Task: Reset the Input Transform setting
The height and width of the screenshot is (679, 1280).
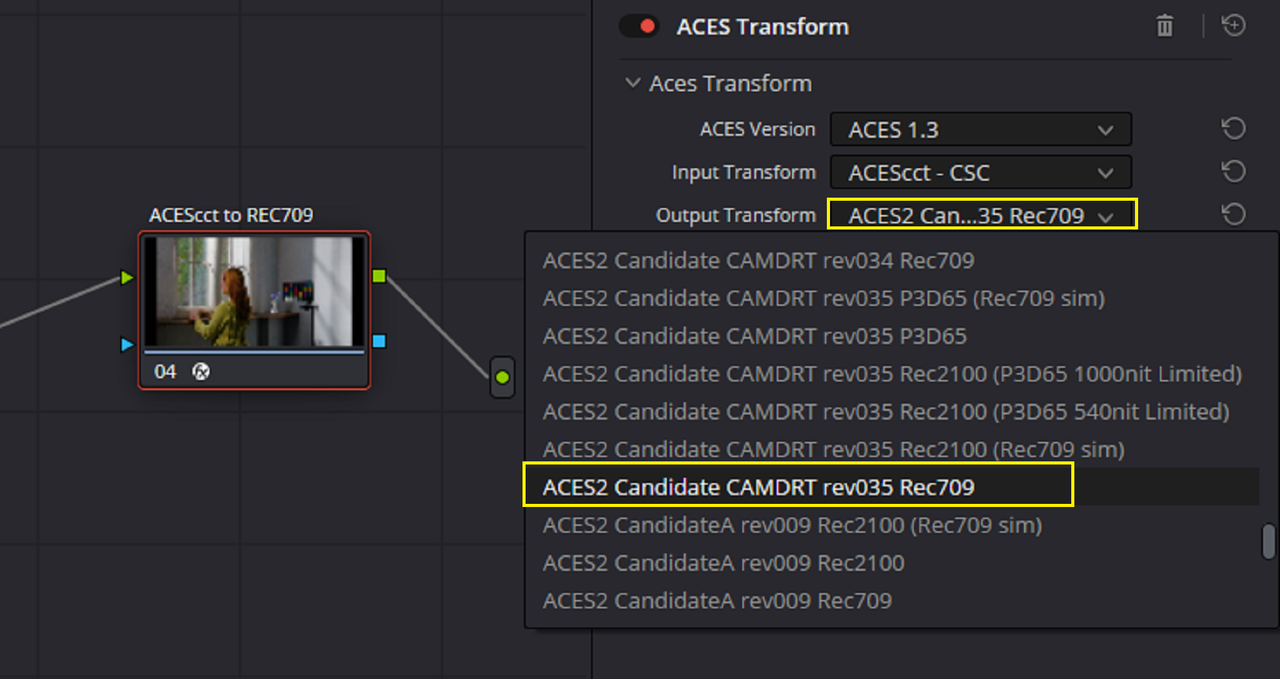Action: click(x=1234, y=172)
